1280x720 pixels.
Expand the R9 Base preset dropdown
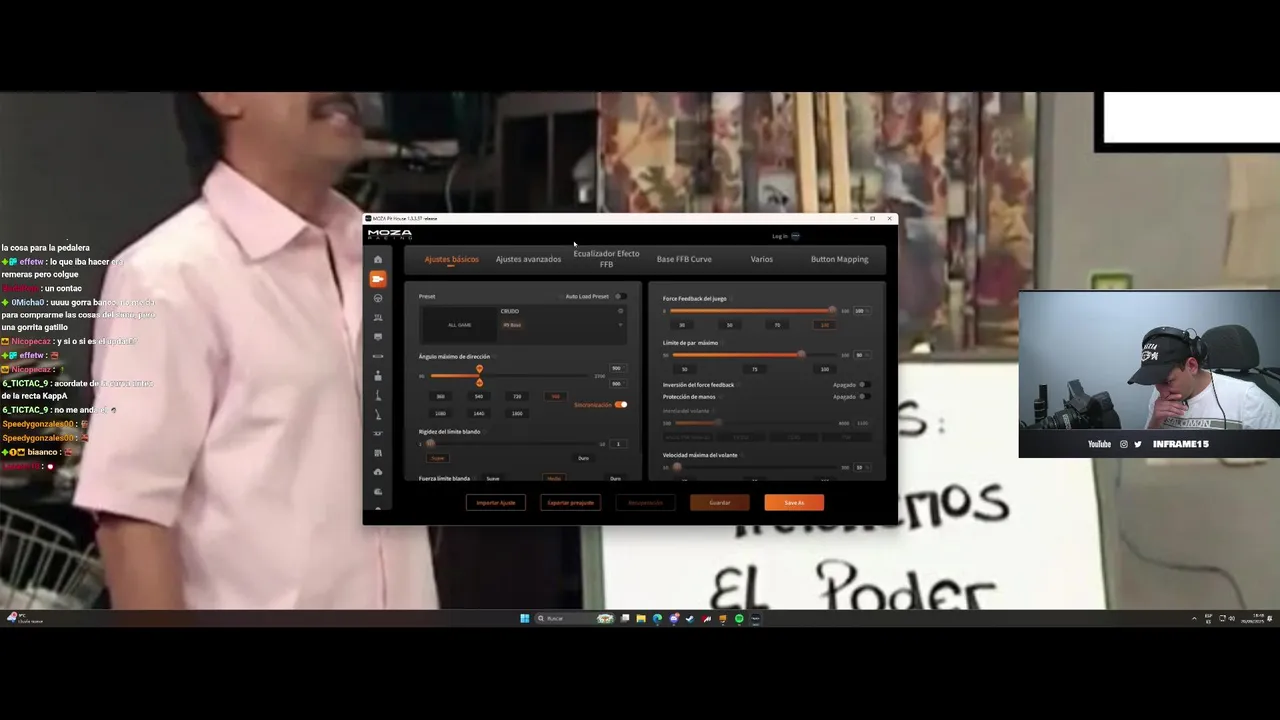pyautogui.click(x=621, y=325)
